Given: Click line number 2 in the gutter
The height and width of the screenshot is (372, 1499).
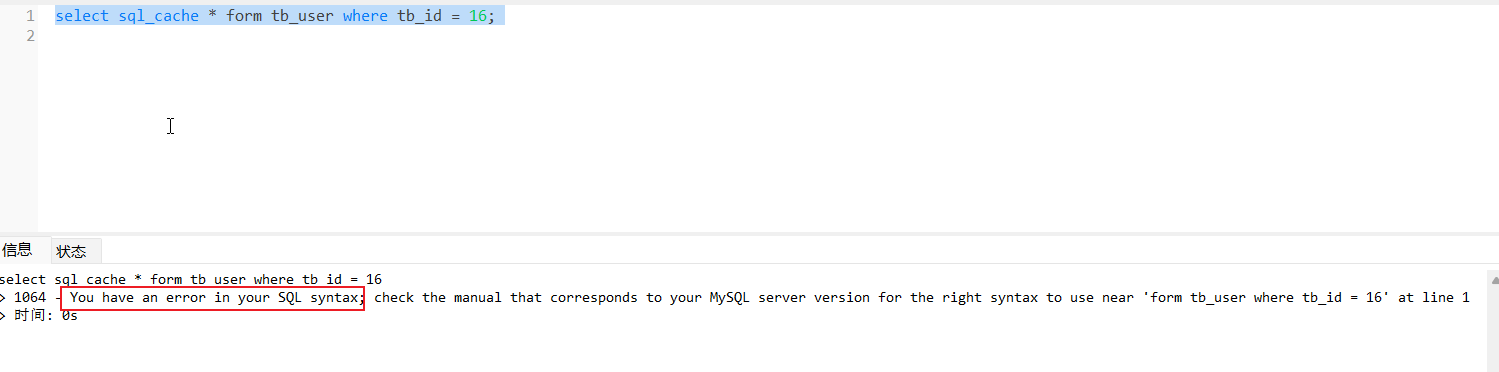Looking at the screenshot, I should [30, 36].
